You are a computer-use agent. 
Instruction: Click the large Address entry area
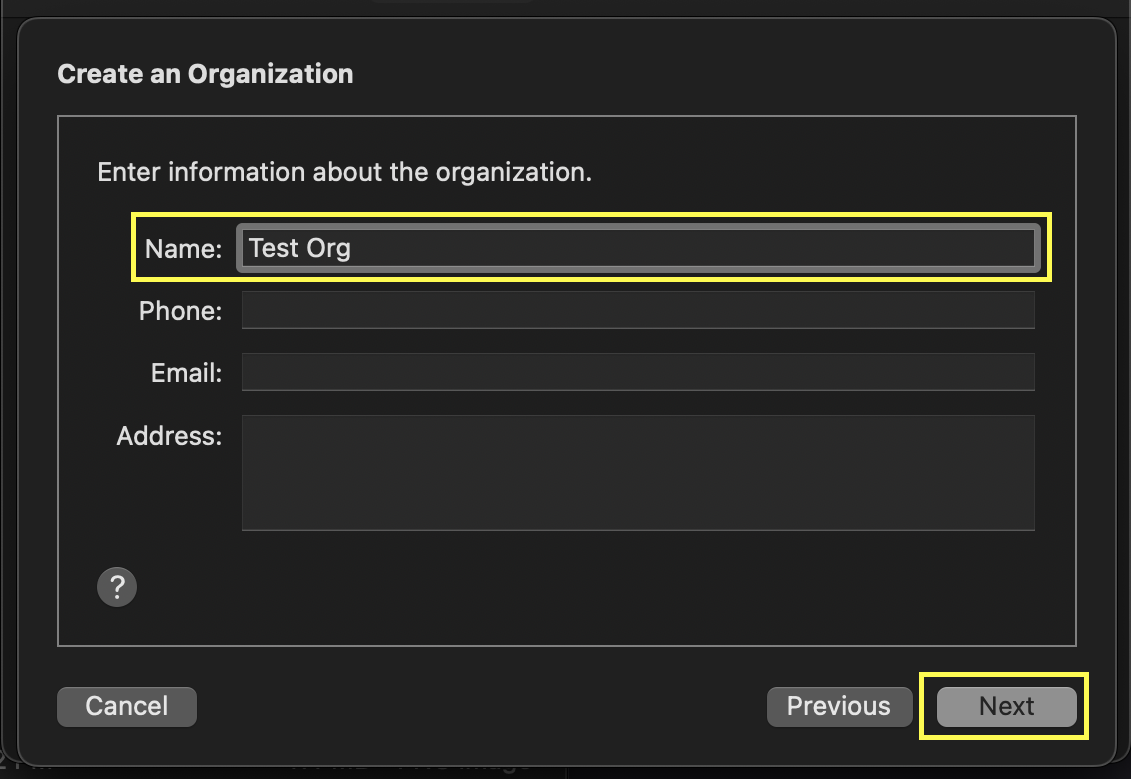(638, 472)
